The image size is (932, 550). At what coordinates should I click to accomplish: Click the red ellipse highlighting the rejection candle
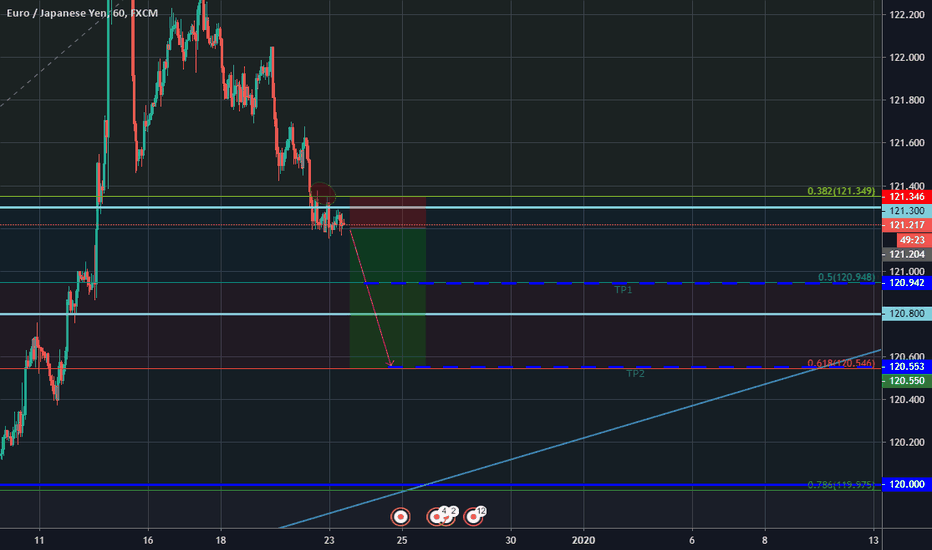[x=322, y=193]
